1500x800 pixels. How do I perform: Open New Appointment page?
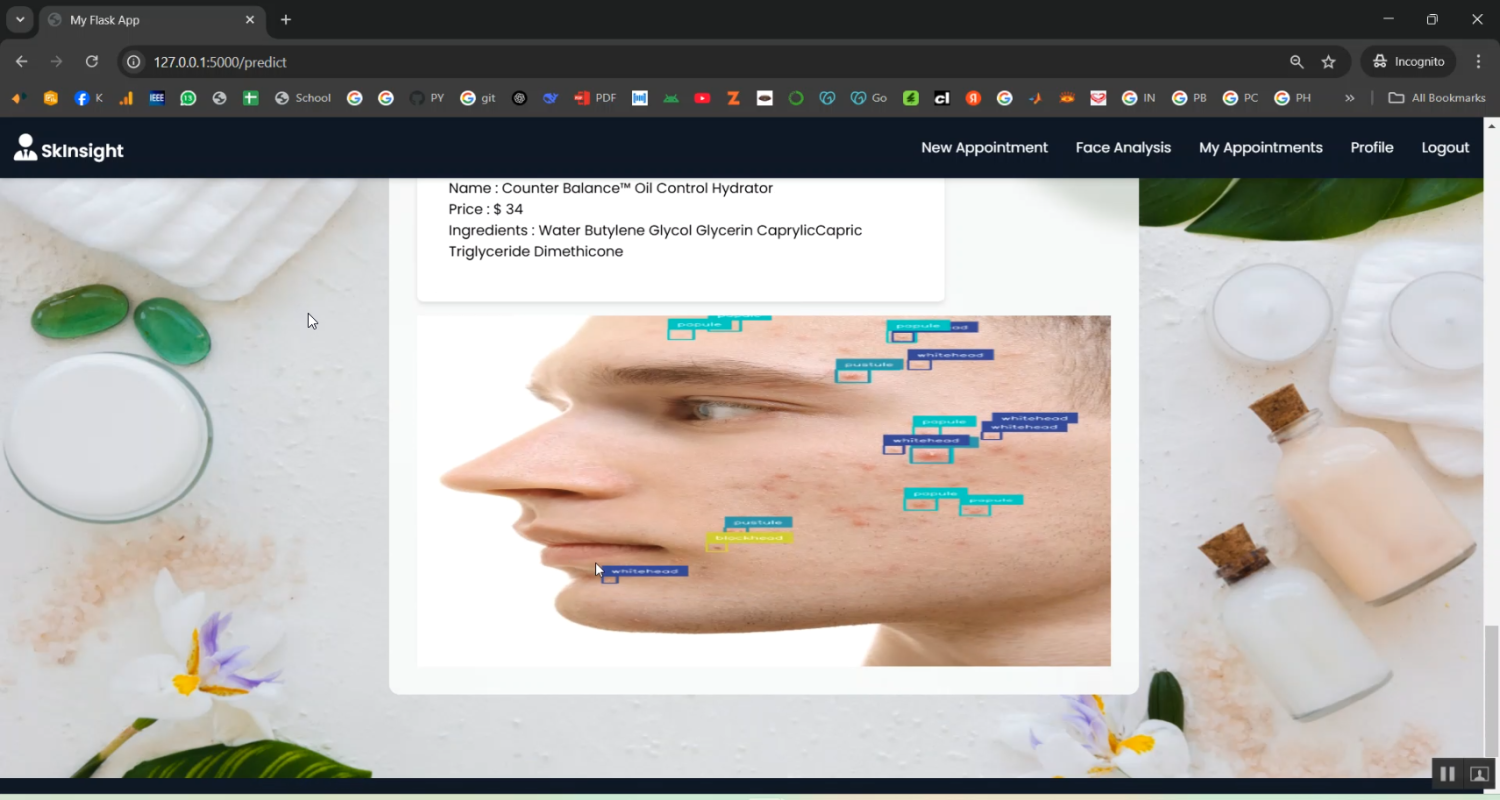pos(984,148)
